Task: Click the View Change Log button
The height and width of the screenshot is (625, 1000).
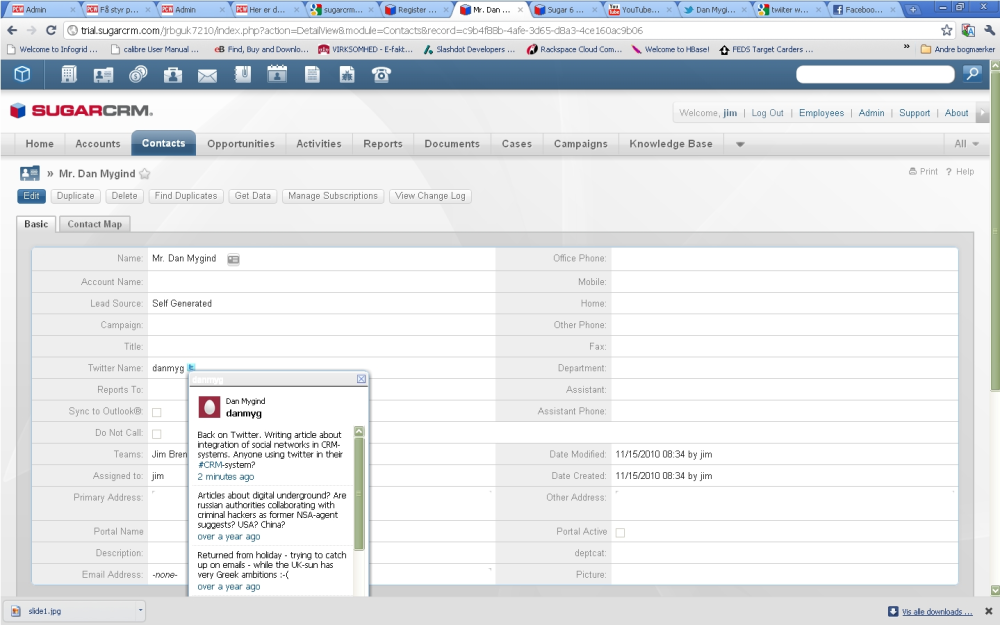Action: point(430,196)
